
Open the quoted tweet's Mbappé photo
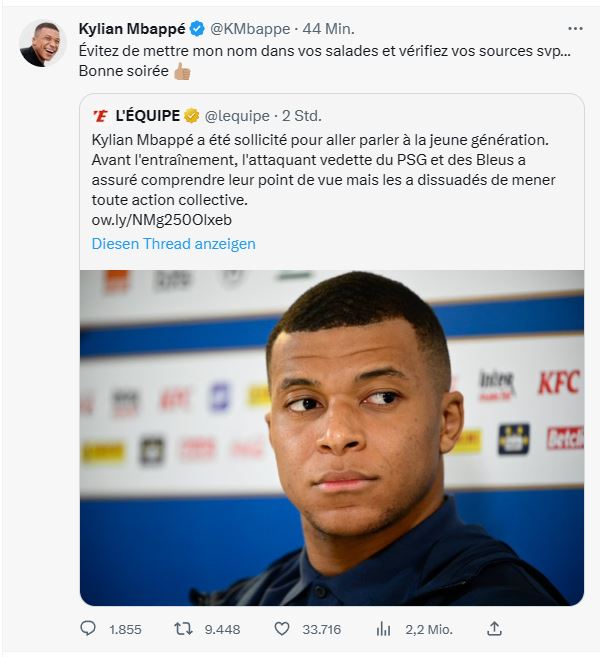pos(331,437)
